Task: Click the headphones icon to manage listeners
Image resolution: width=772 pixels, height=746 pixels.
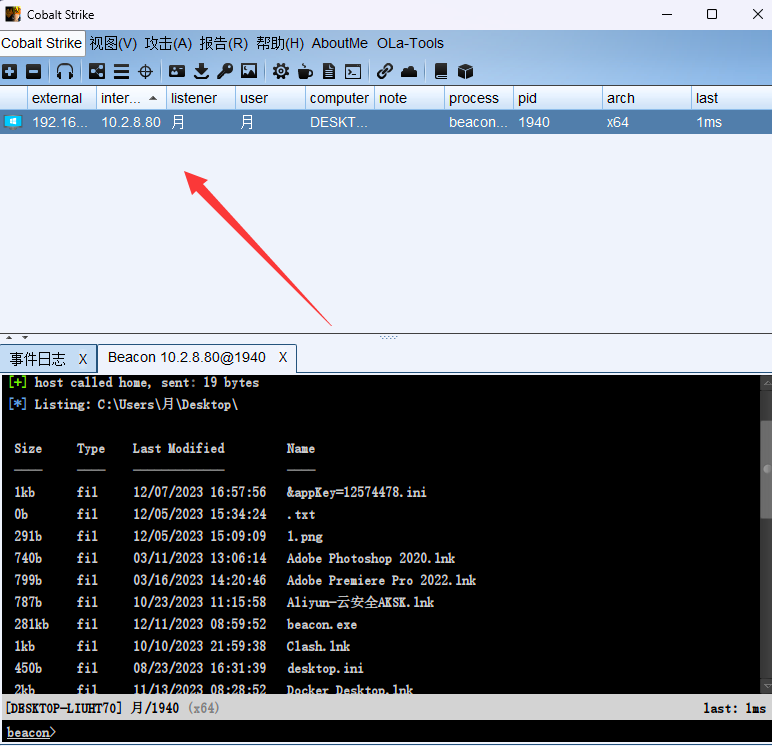Action: point(65,71)
